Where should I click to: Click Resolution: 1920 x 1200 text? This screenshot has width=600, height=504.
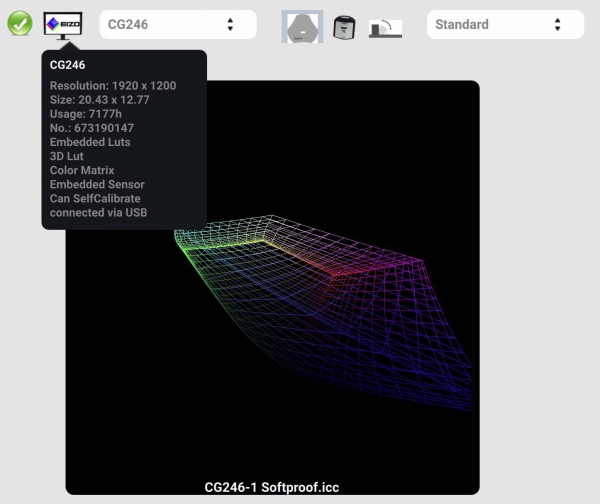(113, 85)
